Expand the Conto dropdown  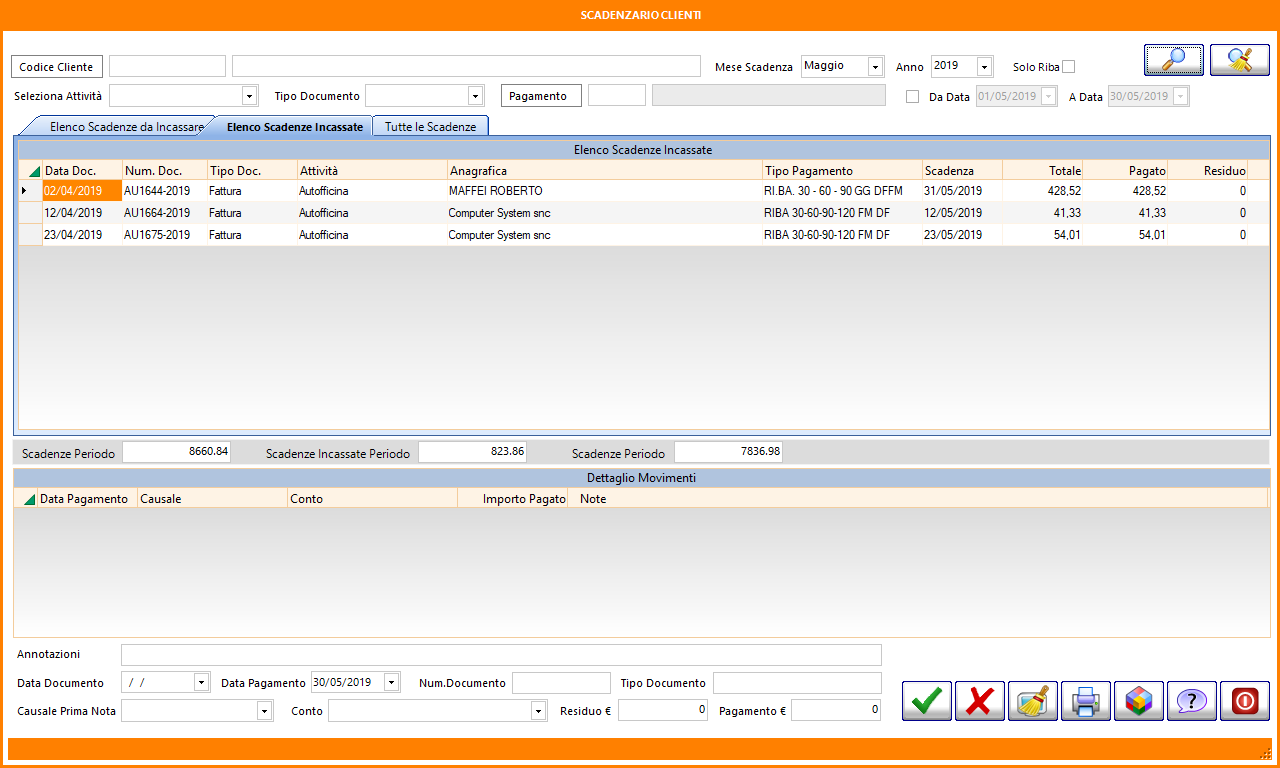pyautogui.click(x=539, y=710)
